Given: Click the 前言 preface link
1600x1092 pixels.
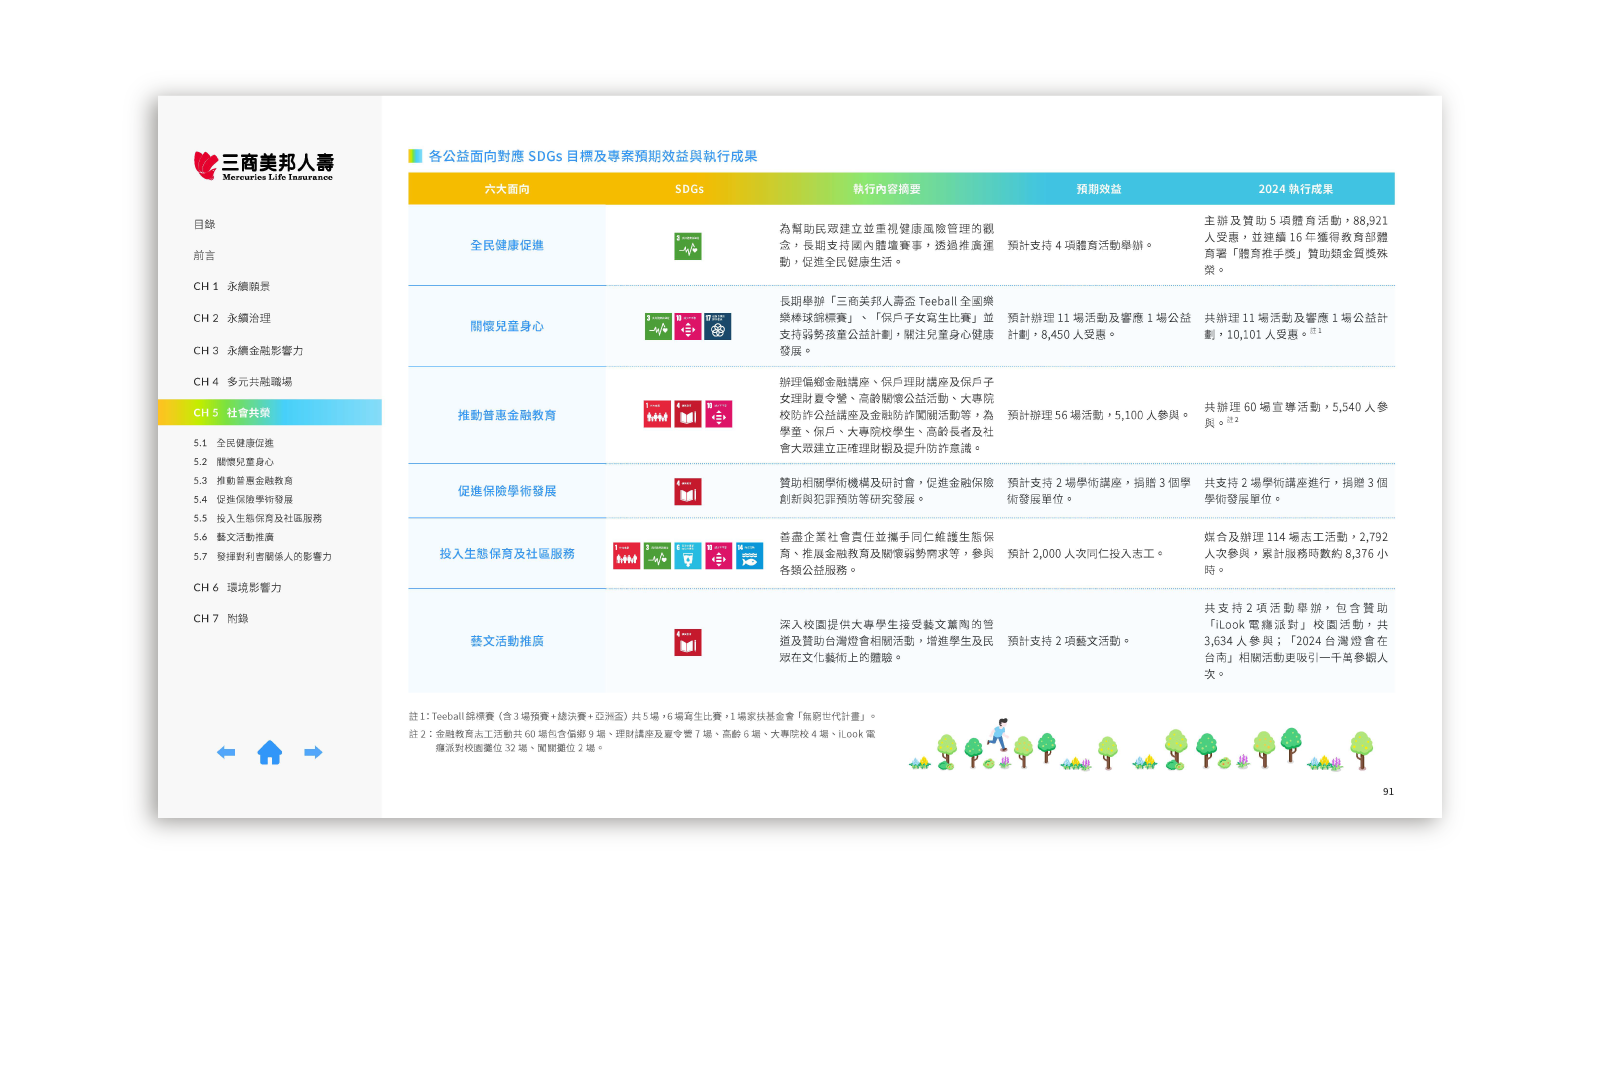Looking at the screenshot, I should (204, 256).
